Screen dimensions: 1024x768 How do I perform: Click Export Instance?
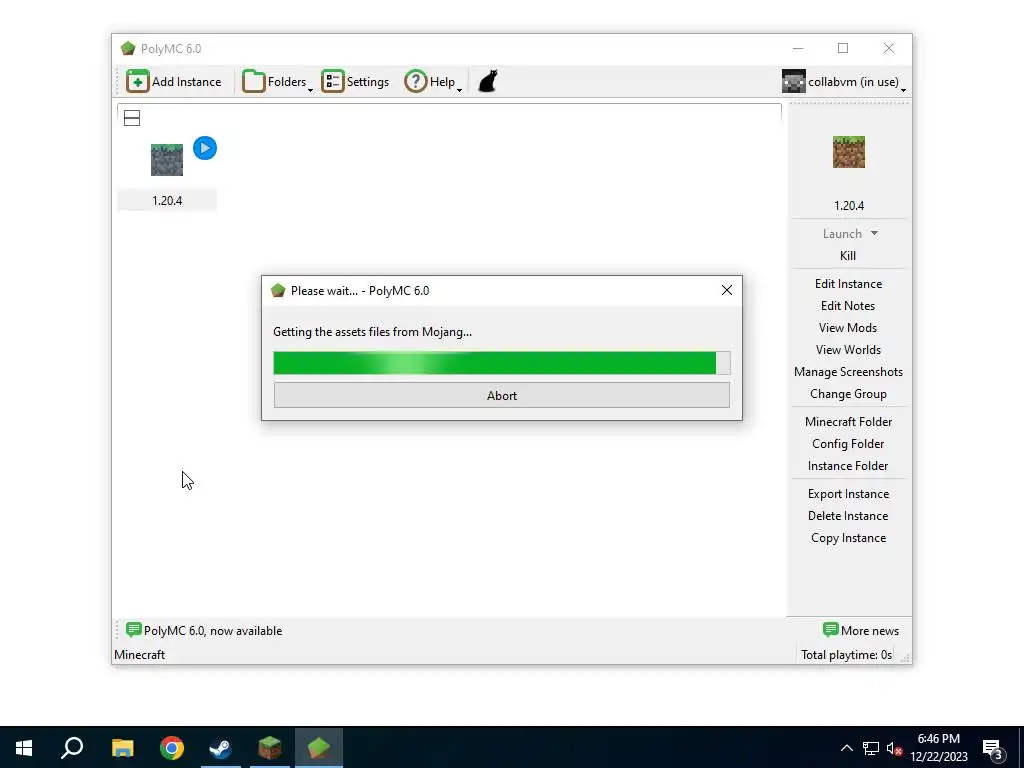point(848,494)
